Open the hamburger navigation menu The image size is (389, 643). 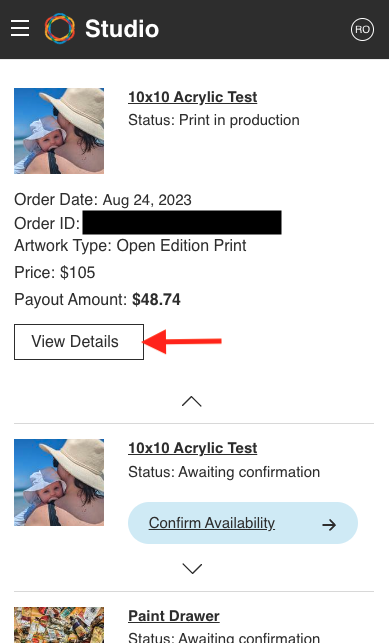coord(20,28)
